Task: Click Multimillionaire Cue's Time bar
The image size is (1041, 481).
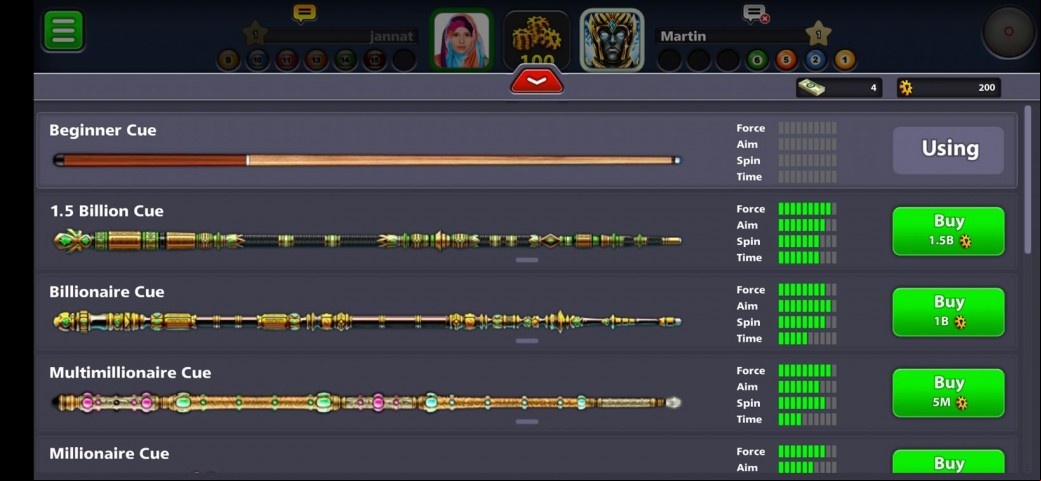Action: 807,419
